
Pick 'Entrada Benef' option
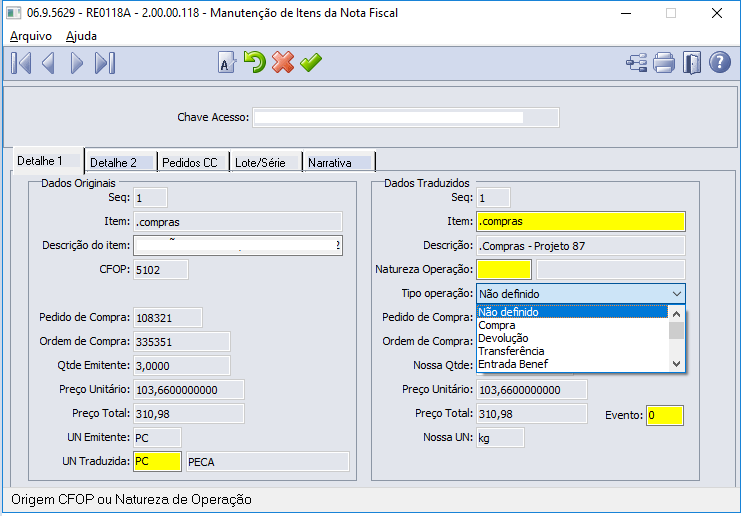click(x=572, y=364)
